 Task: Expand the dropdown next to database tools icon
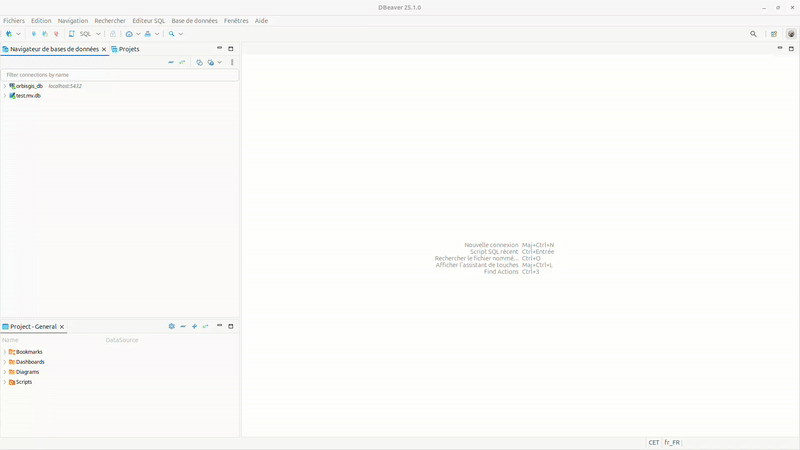(157, 34)
